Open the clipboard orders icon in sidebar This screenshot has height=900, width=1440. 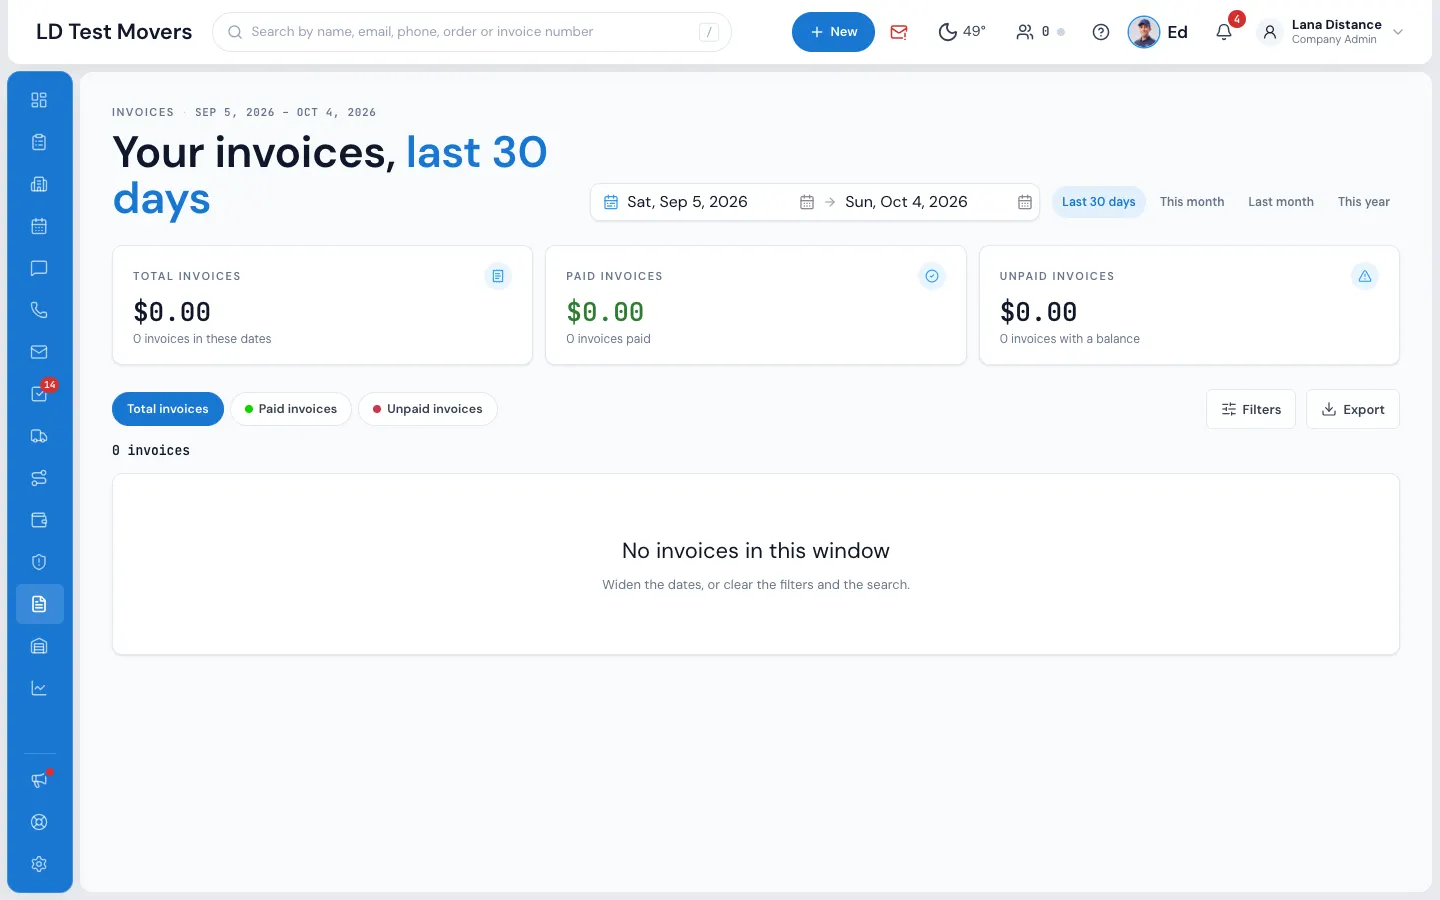coord(39,142)
